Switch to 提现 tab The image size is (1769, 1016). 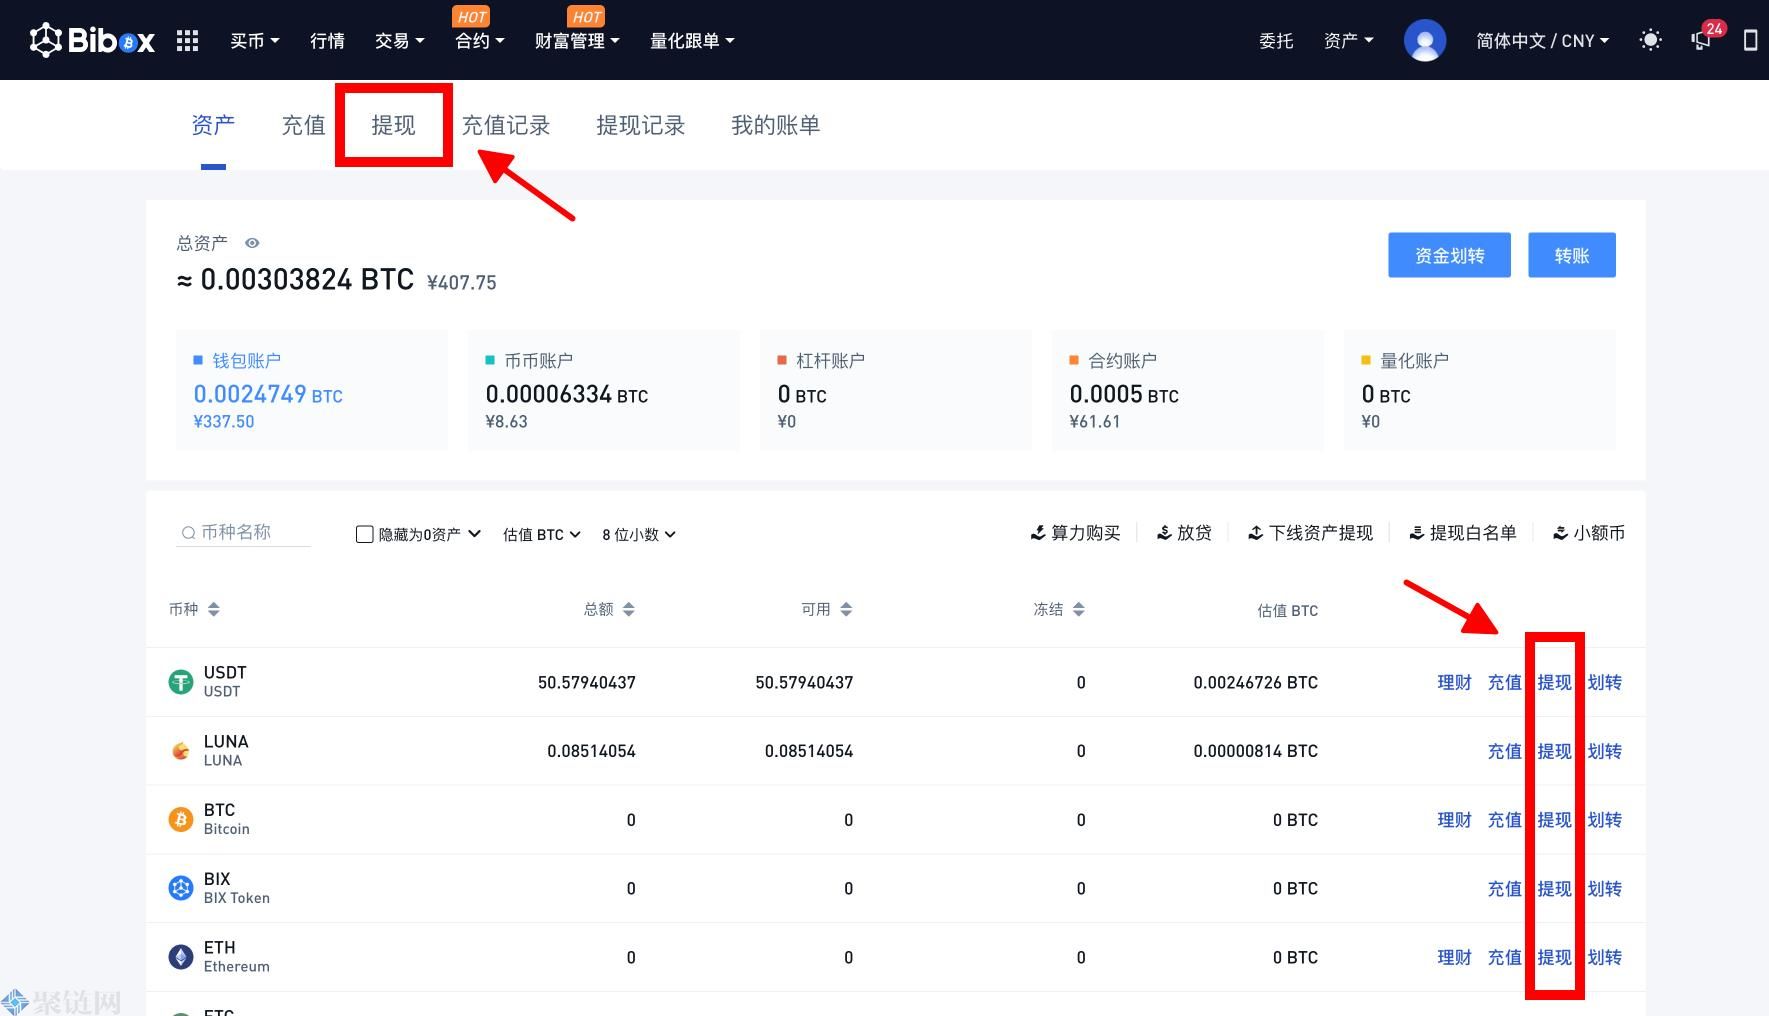[393, 125]
